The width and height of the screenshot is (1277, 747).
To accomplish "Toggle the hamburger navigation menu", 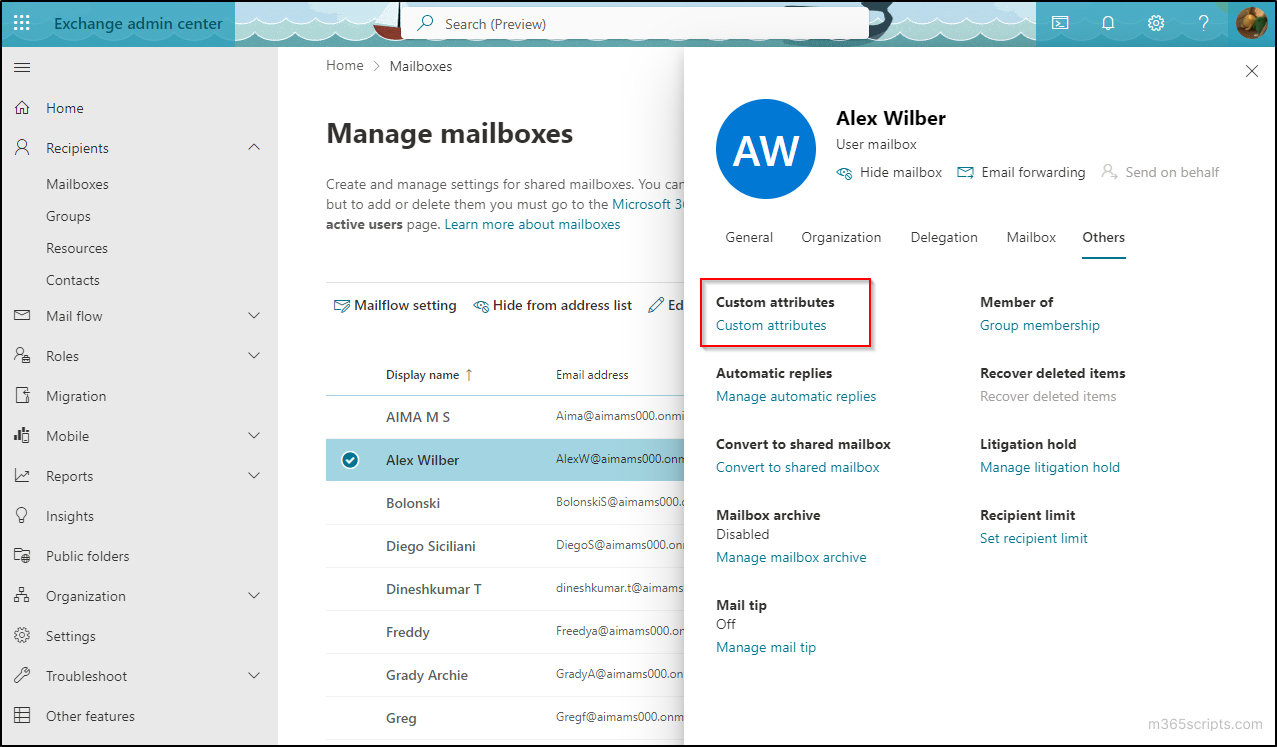I will (x=21, y=67).
